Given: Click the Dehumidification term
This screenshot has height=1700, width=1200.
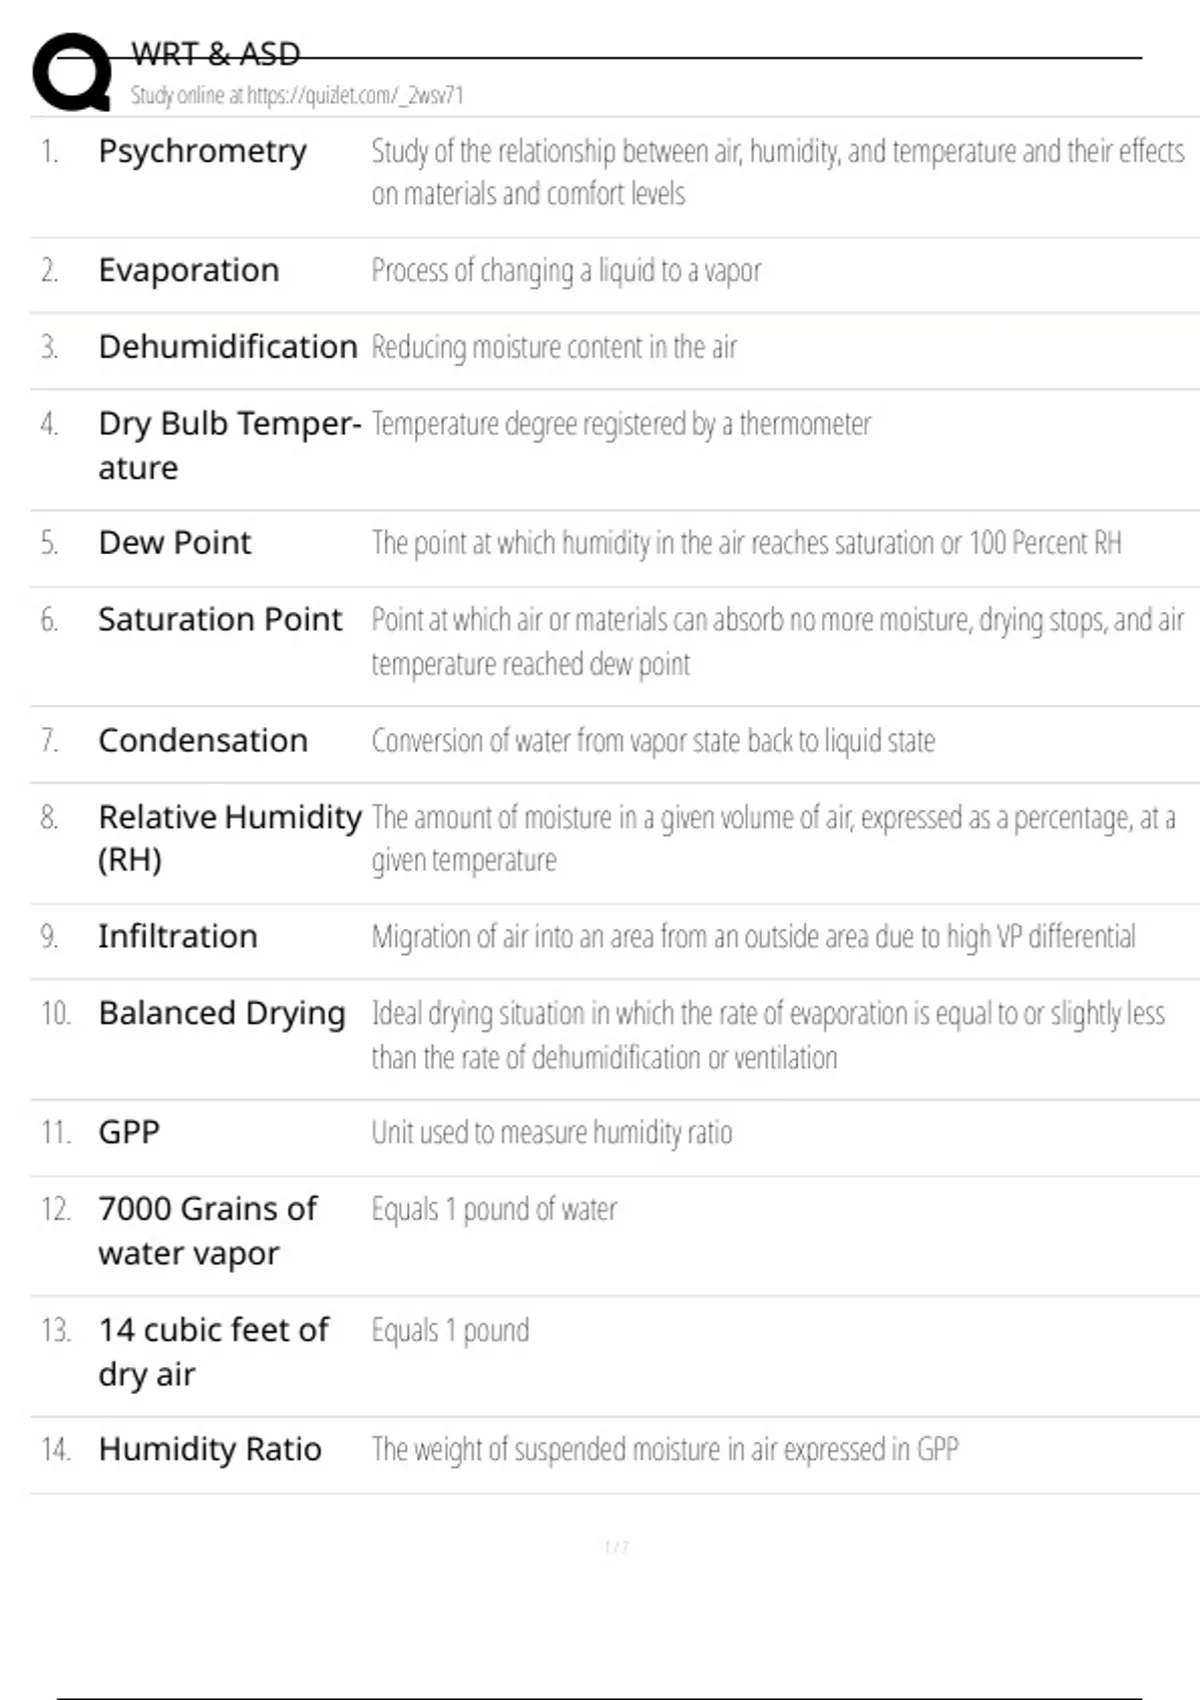Looking at the screenshot, I should click(227, 347).
